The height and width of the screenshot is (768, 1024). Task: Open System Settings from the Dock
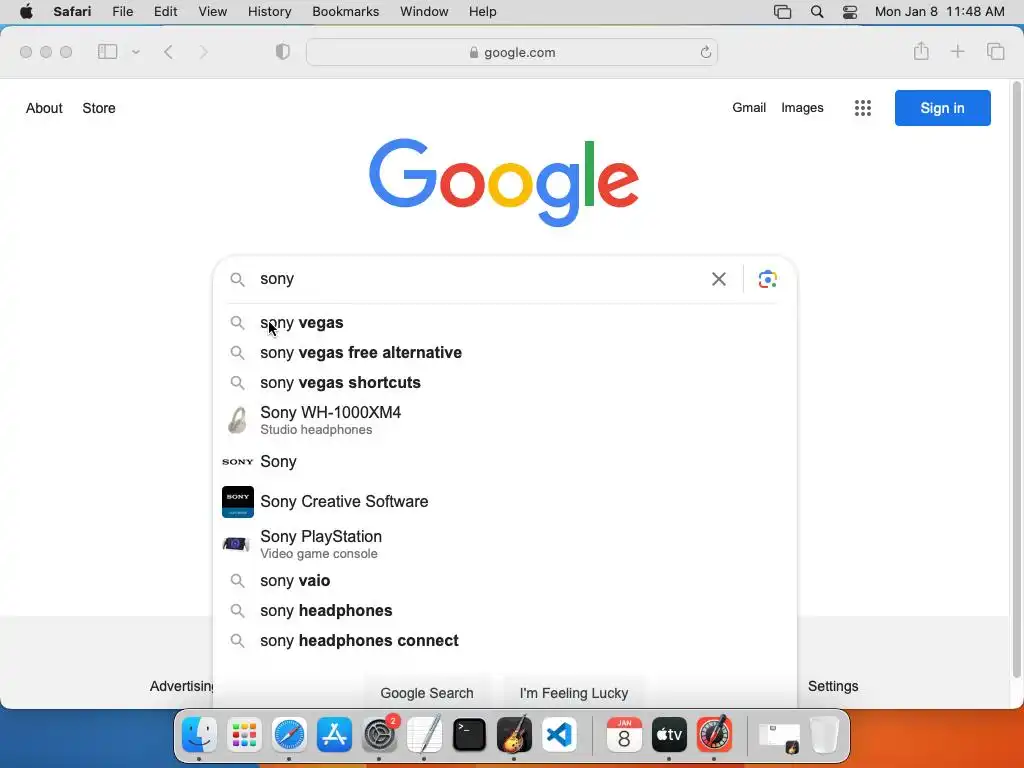[379, 735]
